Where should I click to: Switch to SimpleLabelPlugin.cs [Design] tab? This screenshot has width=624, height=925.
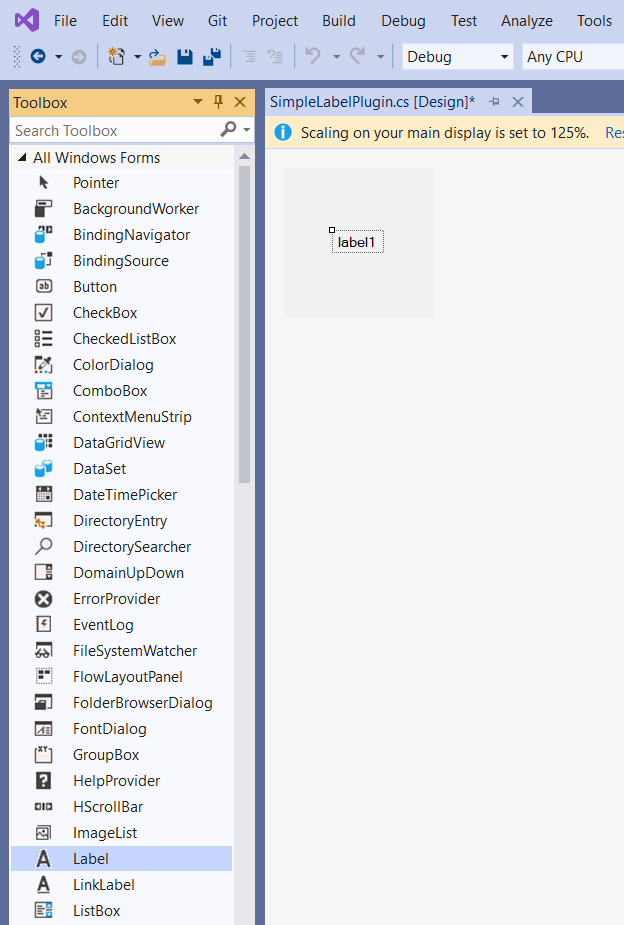[372, 102]
